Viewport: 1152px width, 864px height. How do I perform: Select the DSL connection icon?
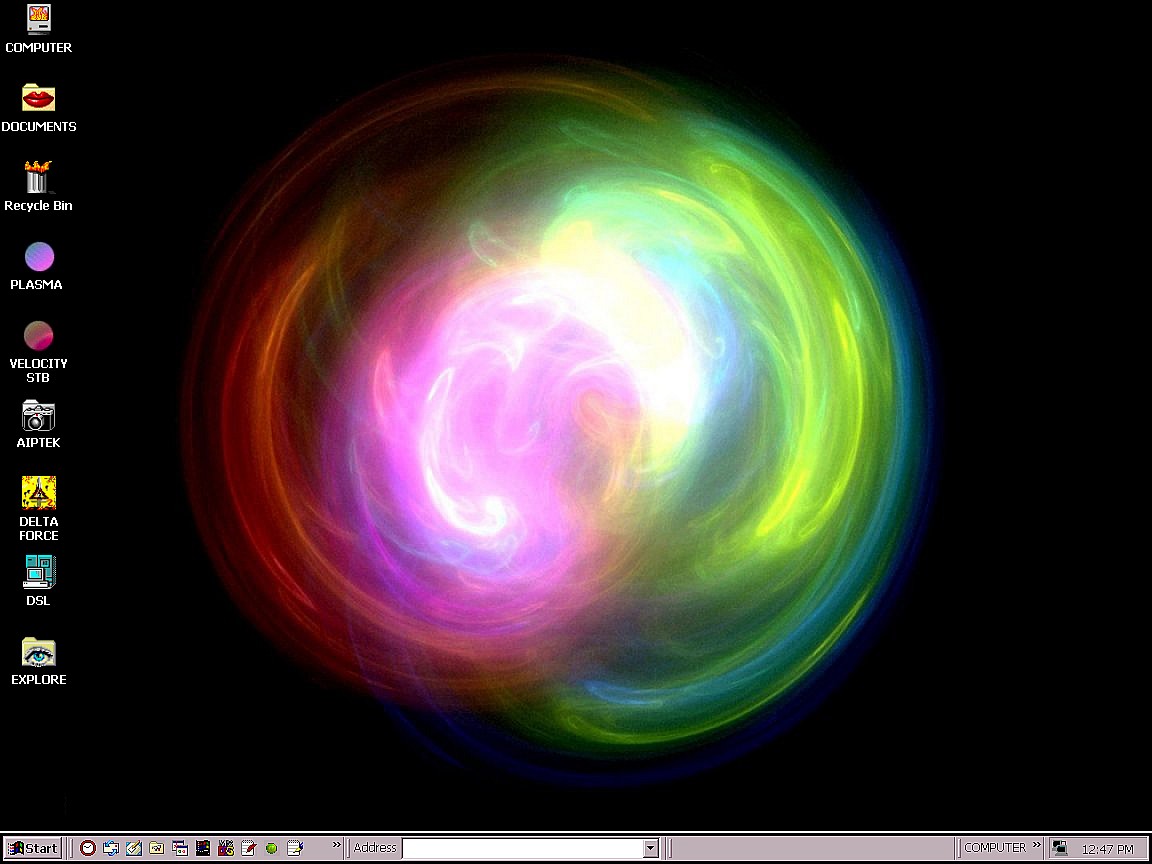point(38,572)
